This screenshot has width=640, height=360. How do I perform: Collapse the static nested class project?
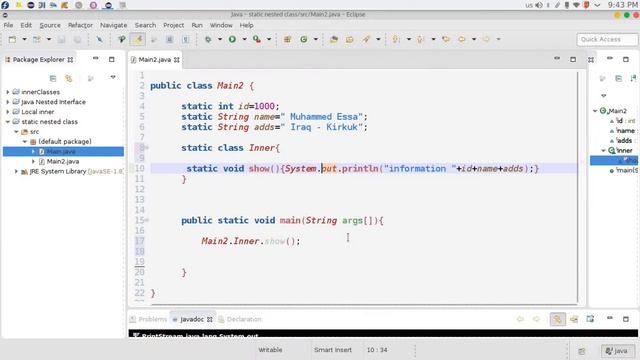(8, 122)
